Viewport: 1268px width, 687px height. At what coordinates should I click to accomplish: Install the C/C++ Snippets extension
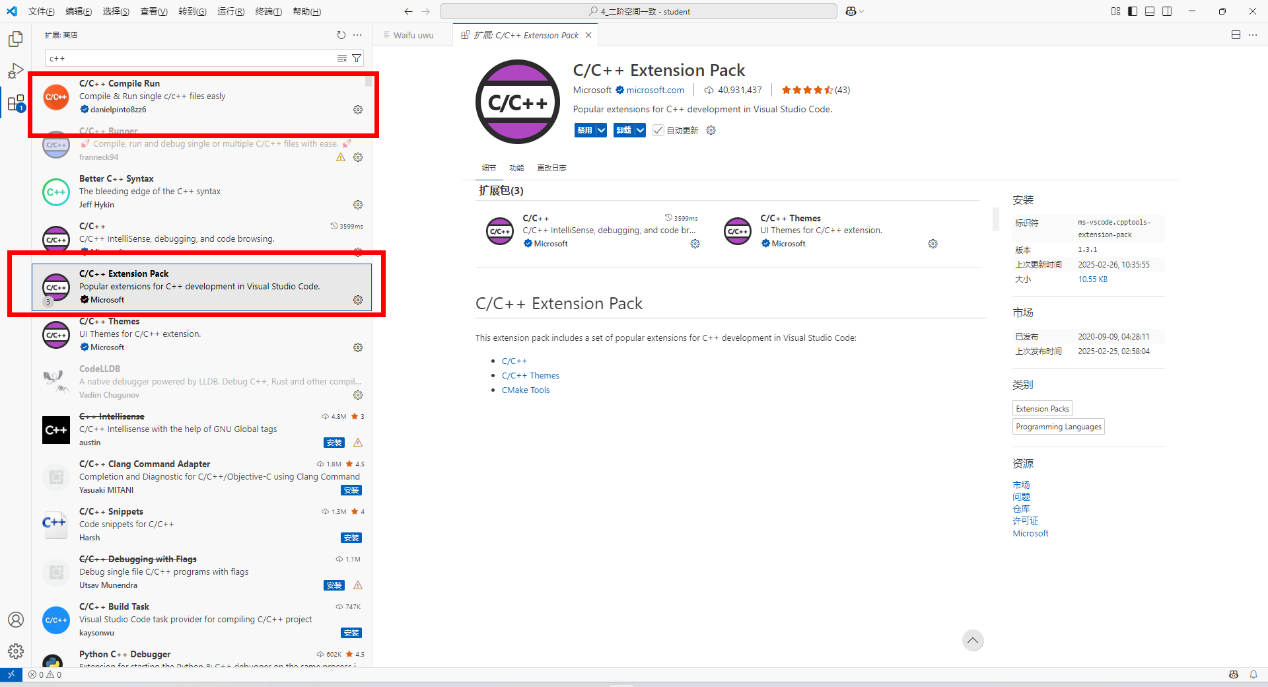point(351,538)
